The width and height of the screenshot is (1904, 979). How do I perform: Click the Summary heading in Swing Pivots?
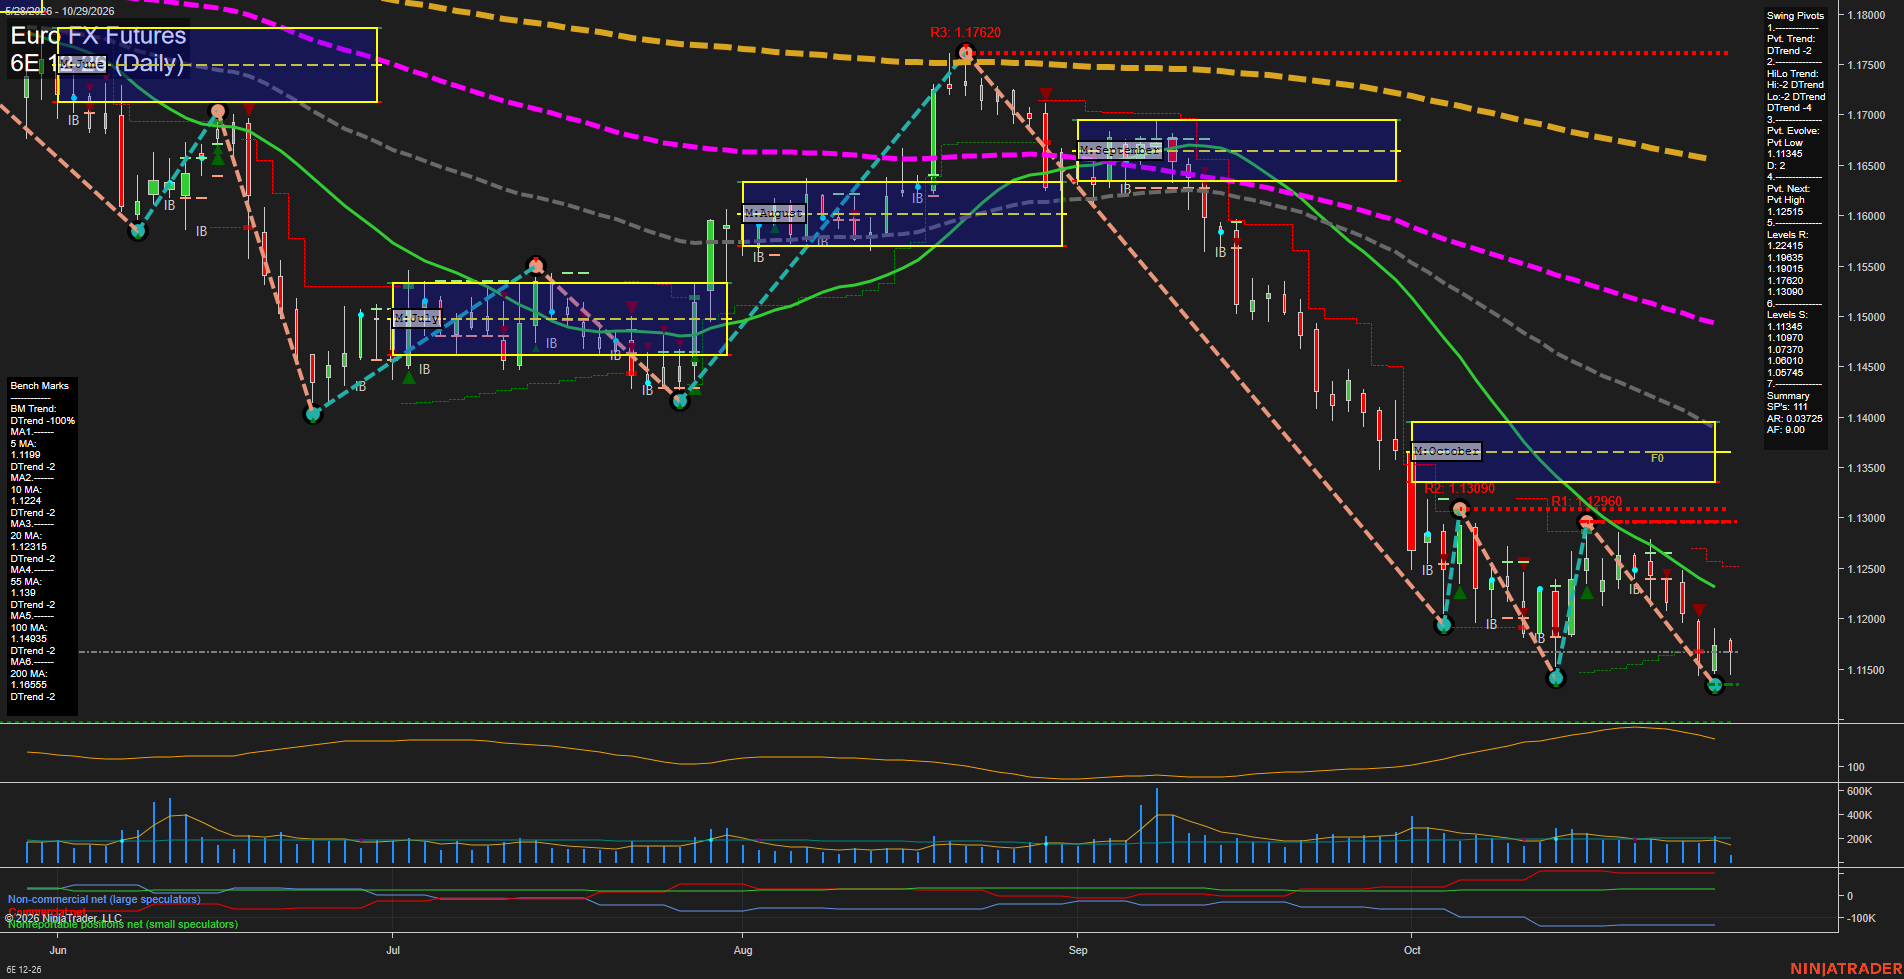click(x=1788, y=396)
